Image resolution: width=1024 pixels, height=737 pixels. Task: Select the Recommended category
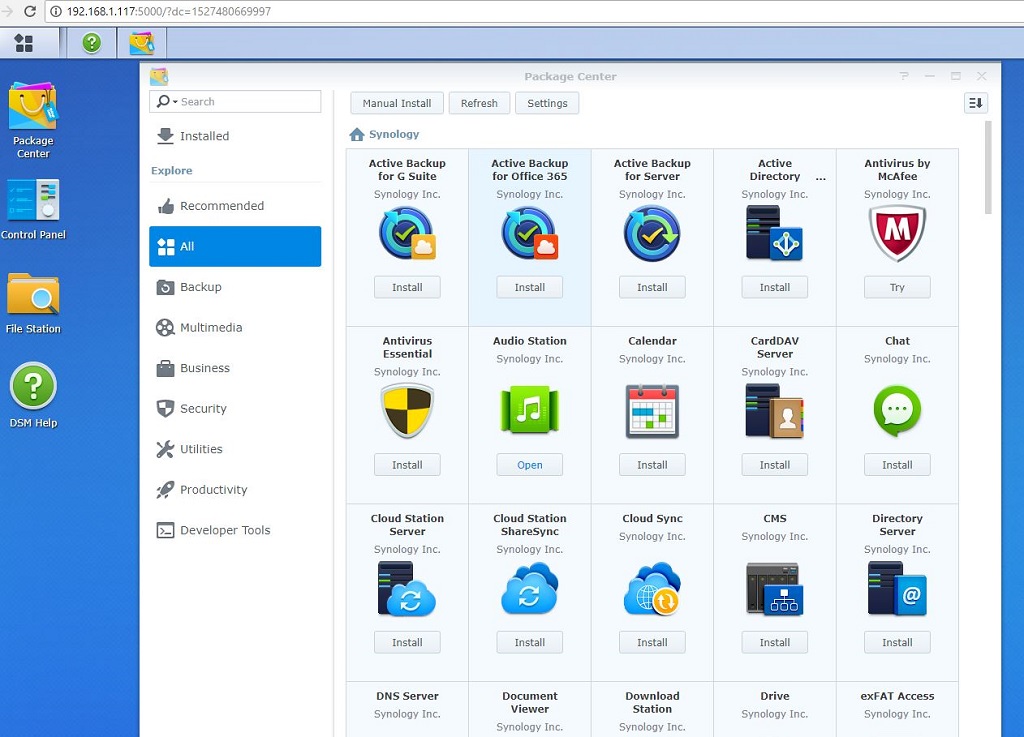point(235,206)
